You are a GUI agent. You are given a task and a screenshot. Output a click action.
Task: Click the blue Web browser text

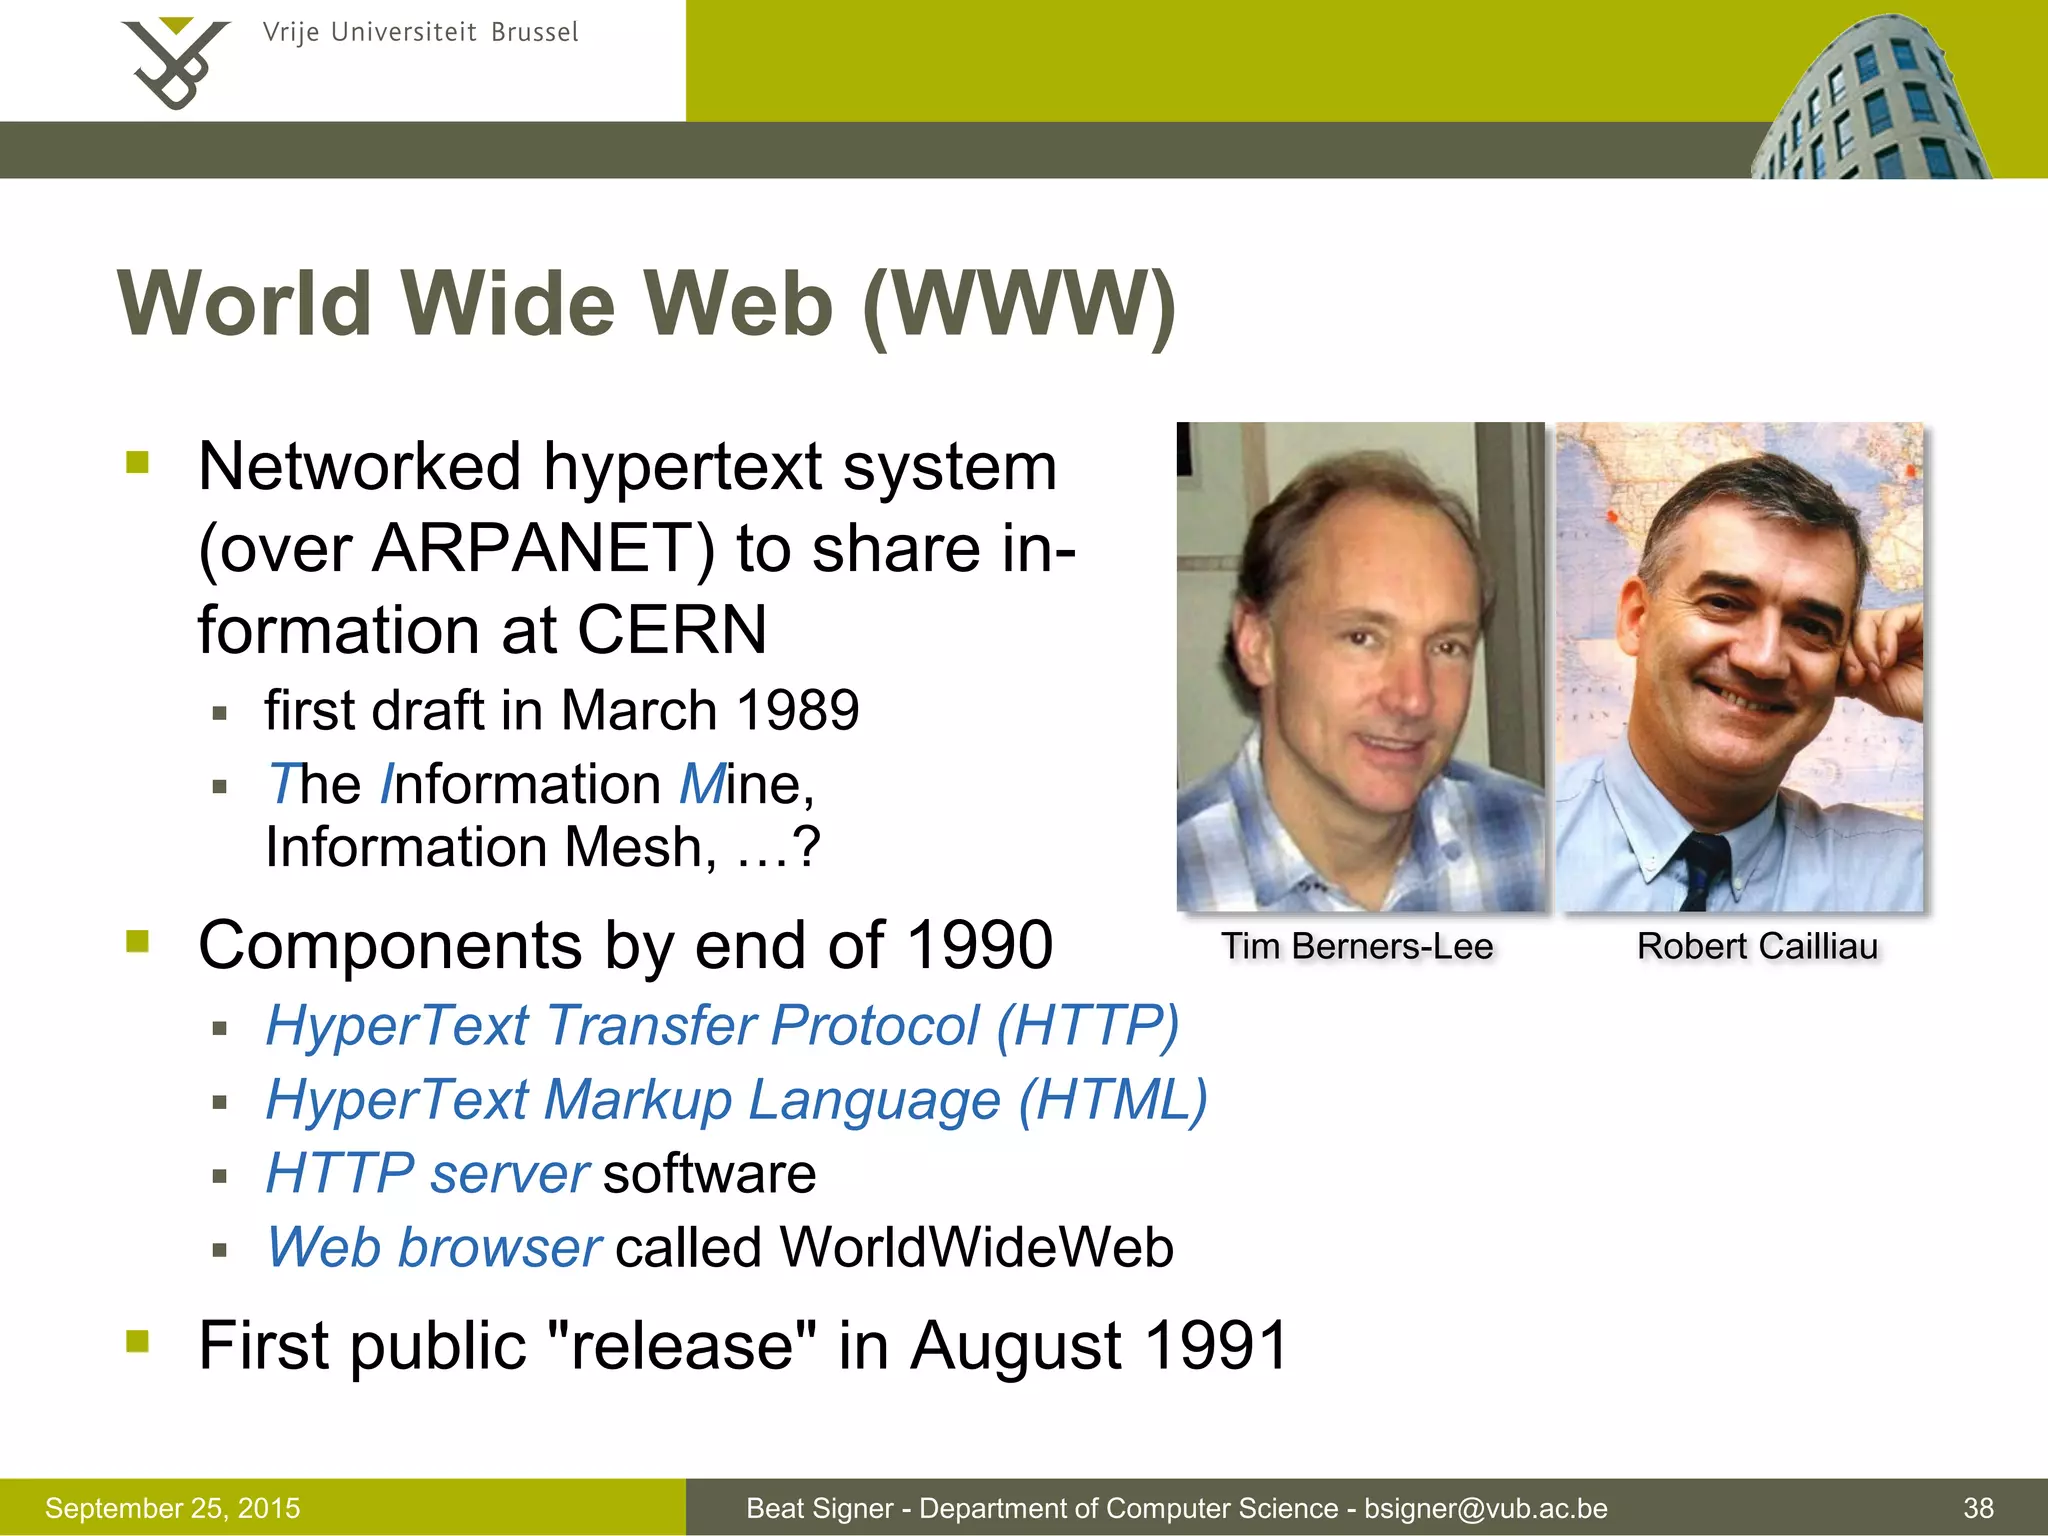pos(433,1248)
